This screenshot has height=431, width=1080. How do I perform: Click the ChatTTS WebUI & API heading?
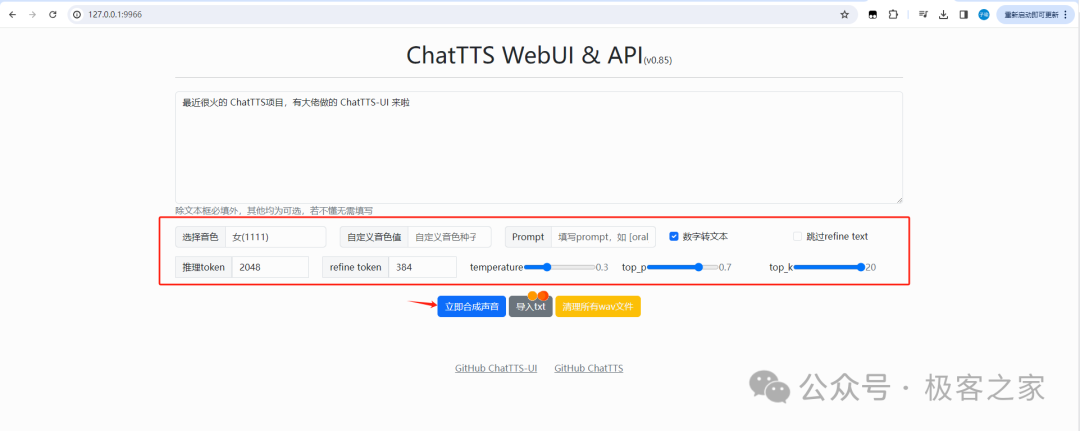coord(524,55)
